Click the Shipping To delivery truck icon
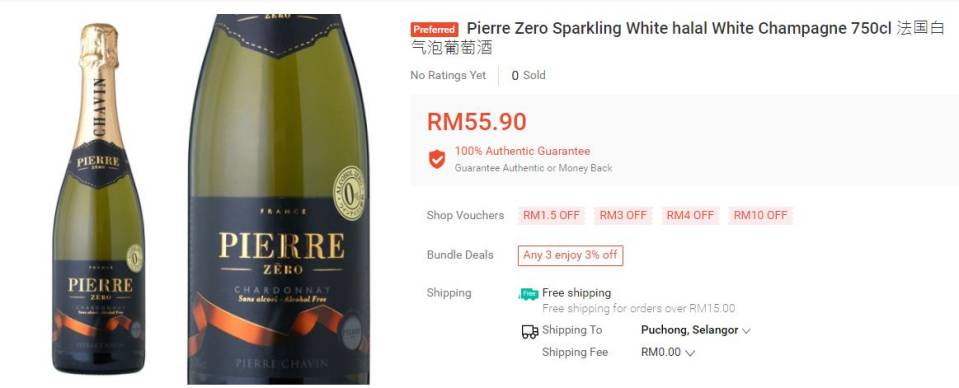The width and height of the screenshot is (959, 388). [530, 331]
